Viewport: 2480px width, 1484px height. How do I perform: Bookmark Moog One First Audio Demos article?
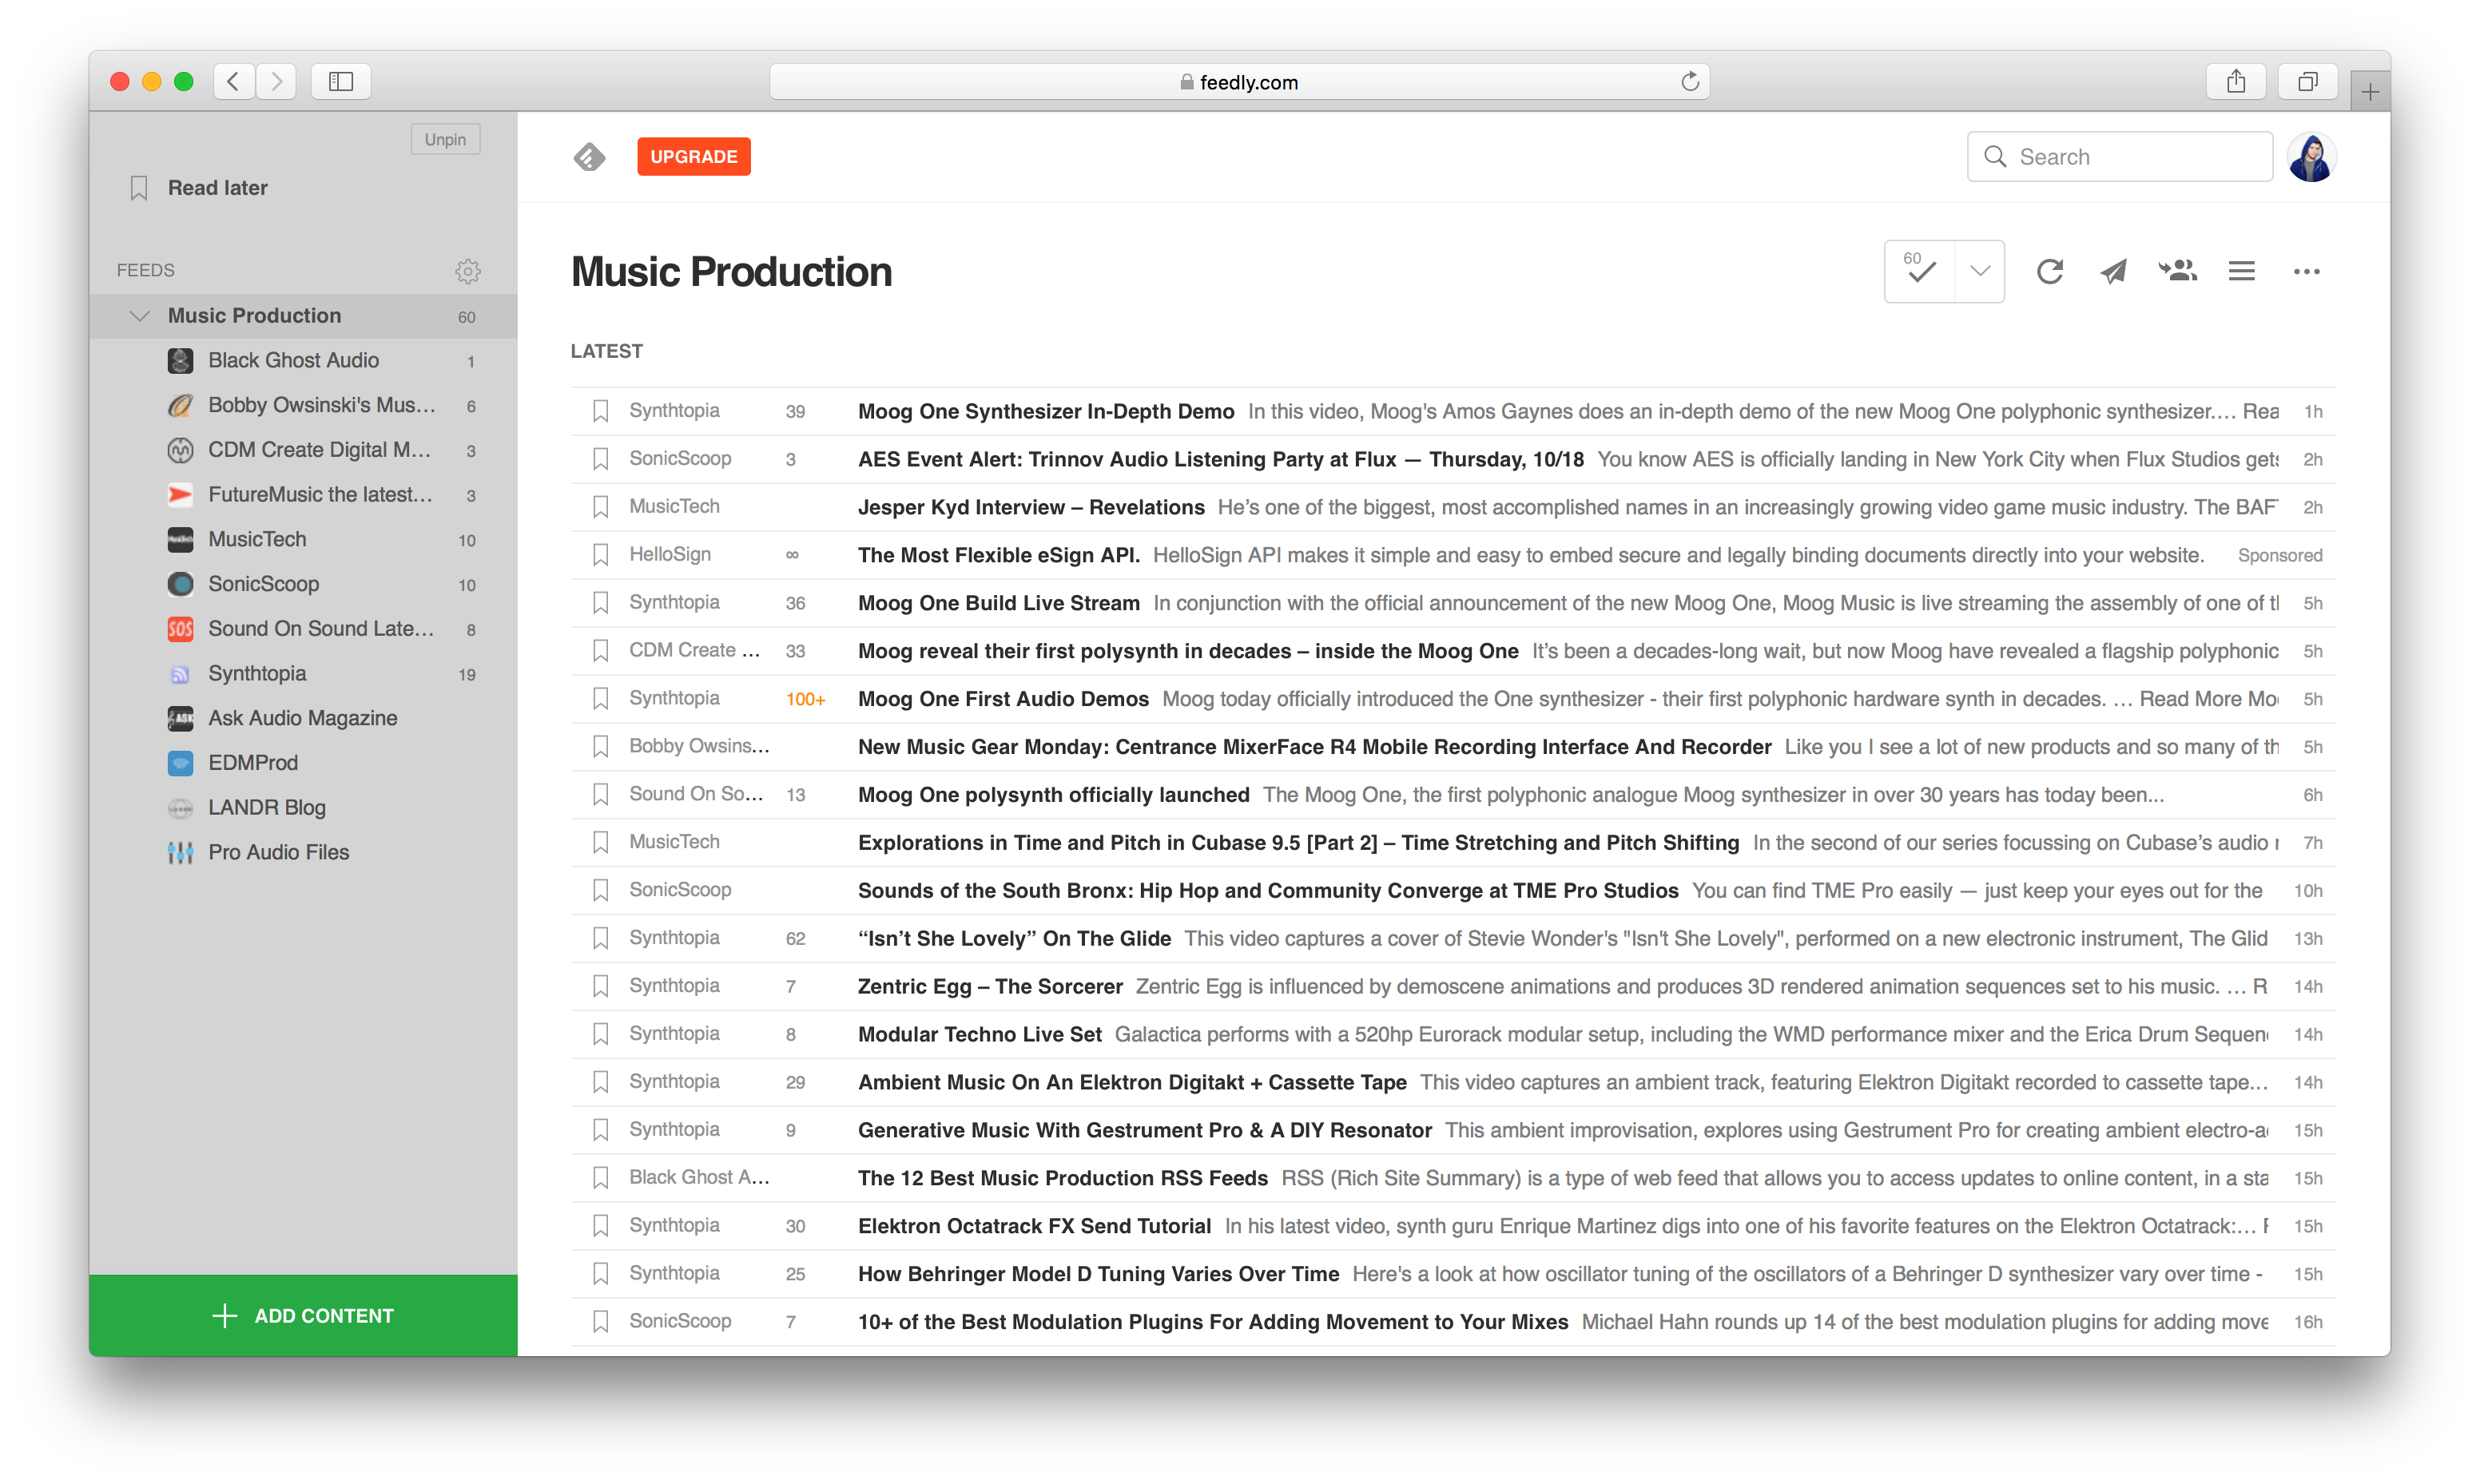point(600,699)
